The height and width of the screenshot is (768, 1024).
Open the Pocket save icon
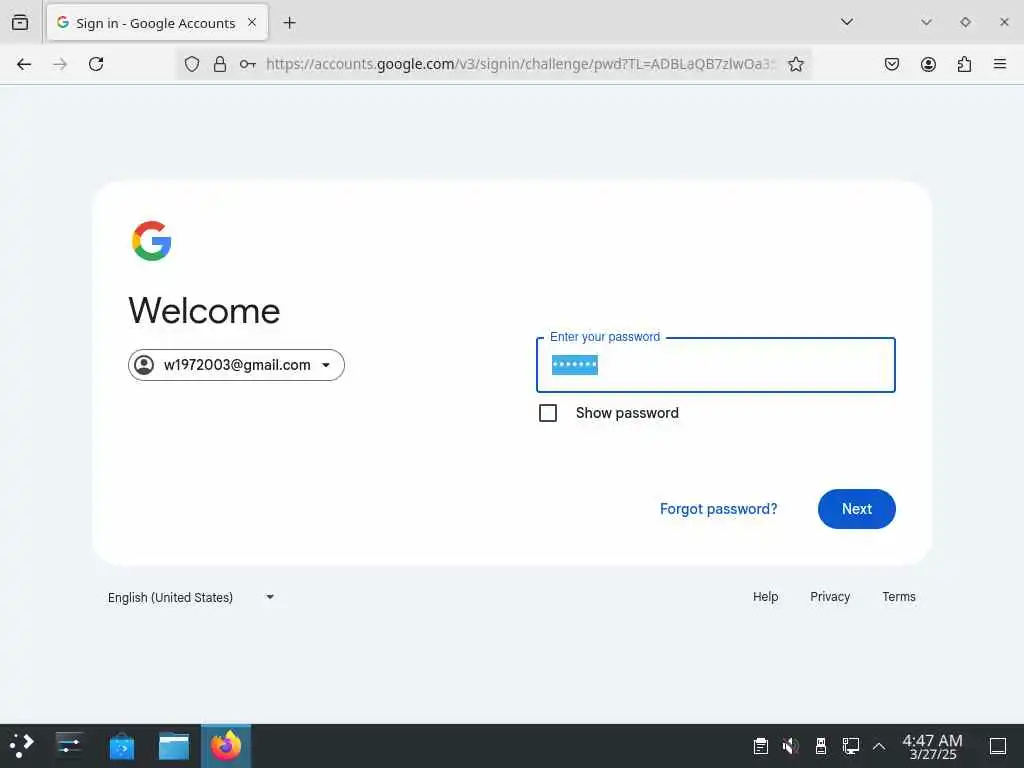pyautogui.click(x=892, y=64)
